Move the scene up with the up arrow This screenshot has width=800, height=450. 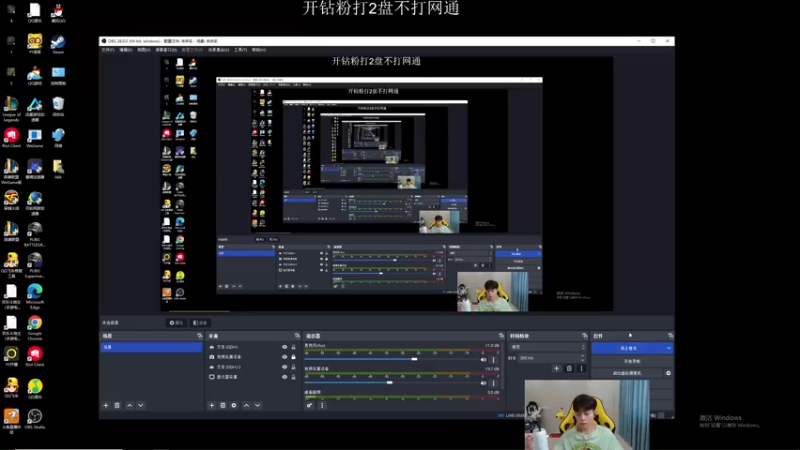coord(130,406)
